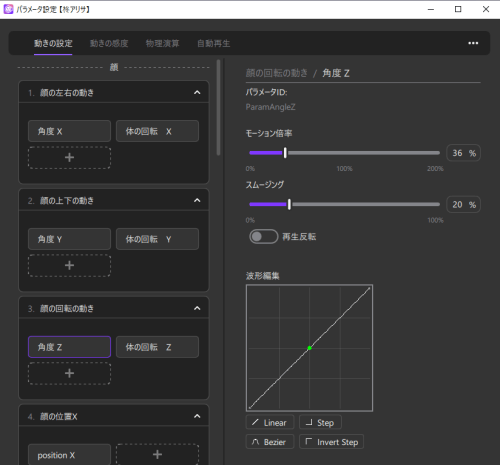Select the 角度 Z parameter

pyautogui.click(x=69, y=347)
